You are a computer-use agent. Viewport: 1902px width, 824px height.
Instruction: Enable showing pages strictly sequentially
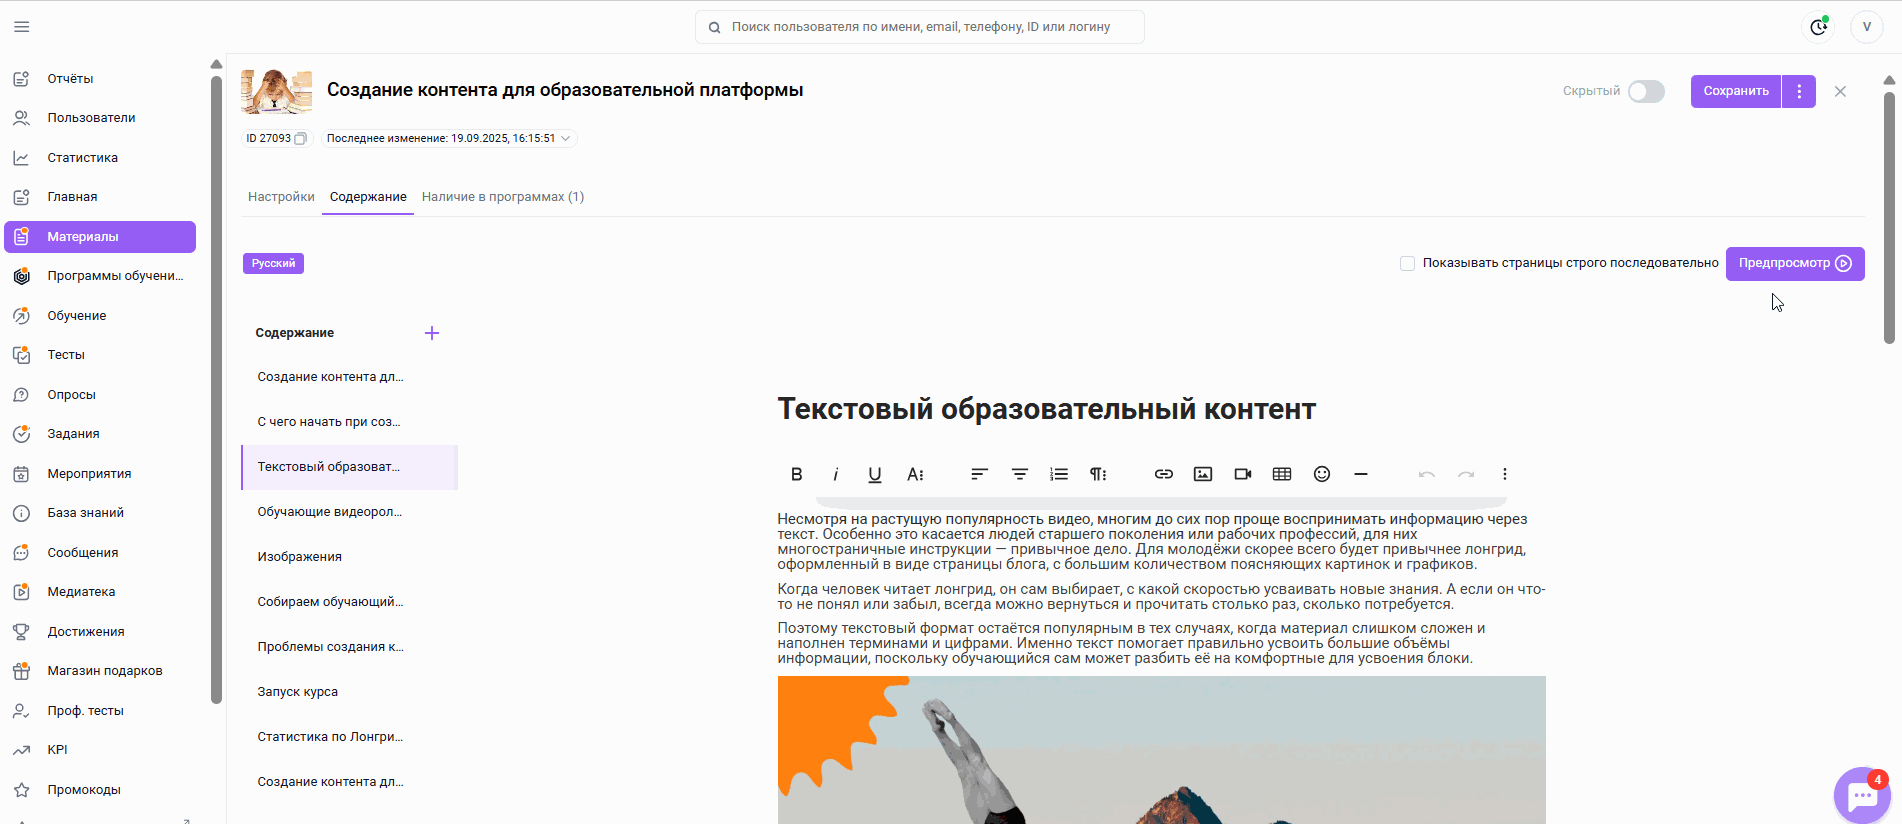[x=1407, y=264]
